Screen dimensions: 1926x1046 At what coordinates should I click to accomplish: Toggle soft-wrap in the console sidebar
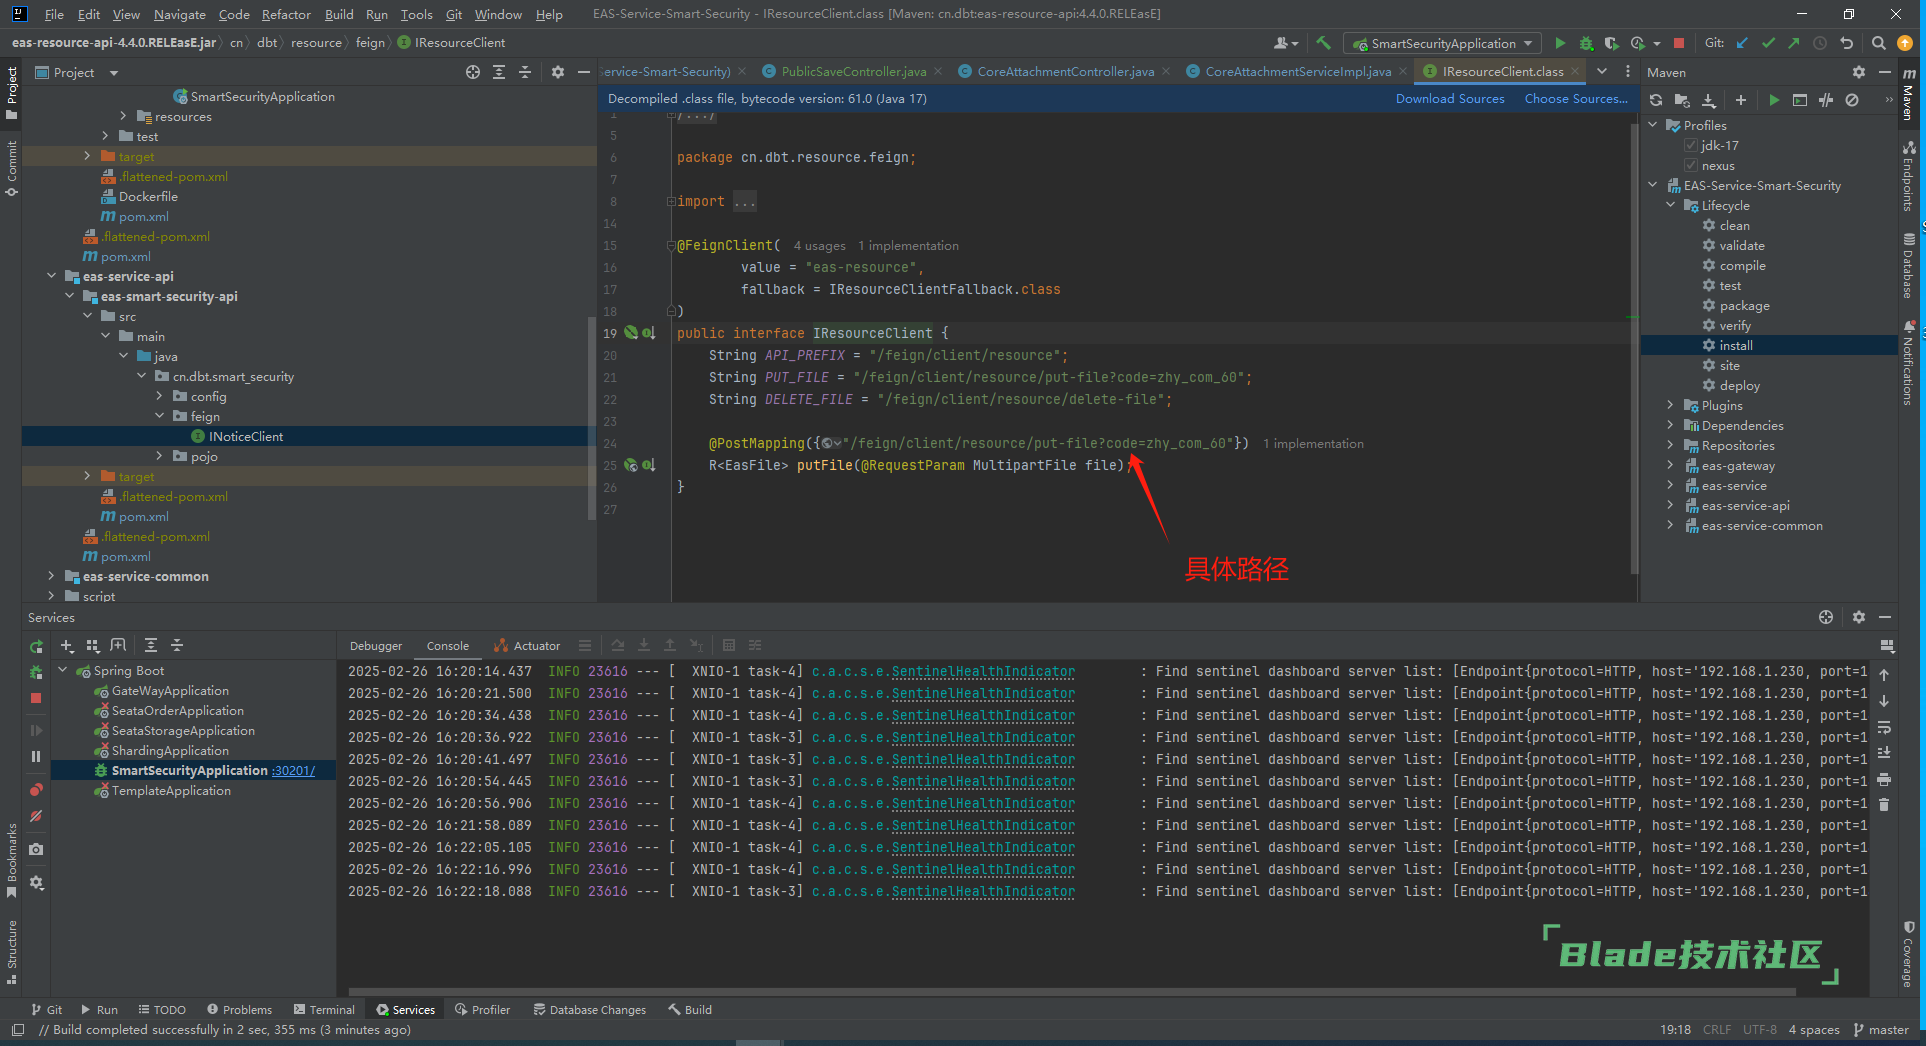1884,727
